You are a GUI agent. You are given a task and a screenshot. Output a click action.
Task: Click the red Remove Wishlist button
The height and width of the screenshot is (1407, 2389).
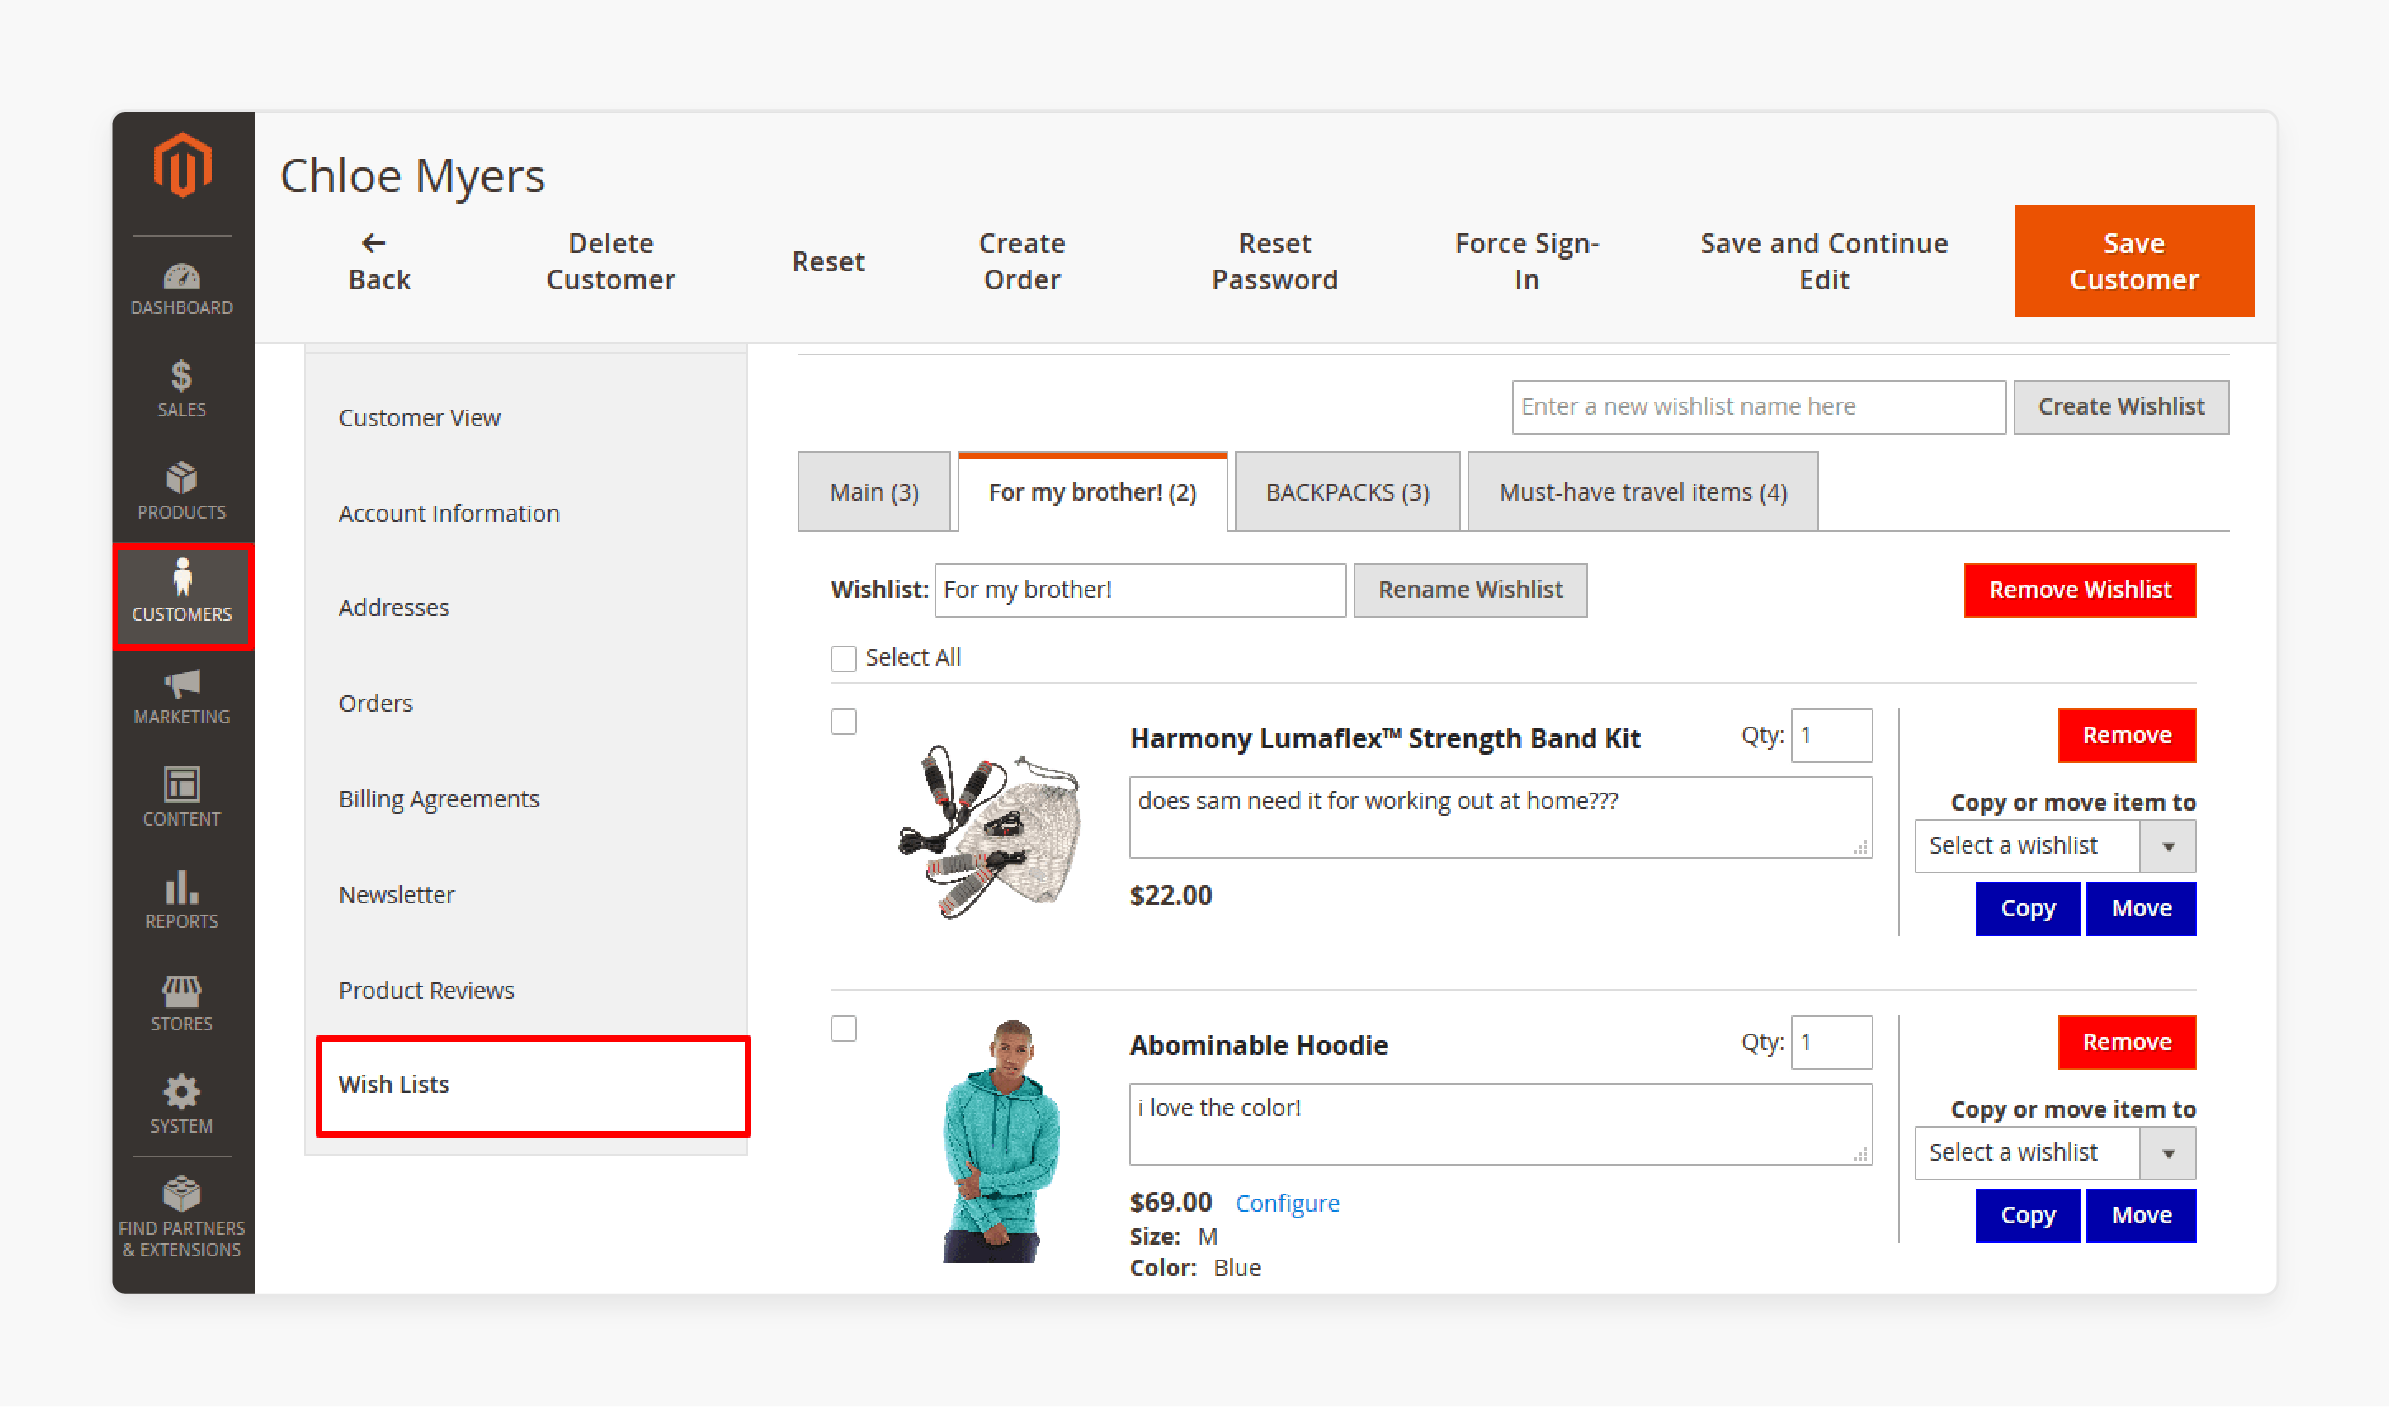click(2080, 590)
